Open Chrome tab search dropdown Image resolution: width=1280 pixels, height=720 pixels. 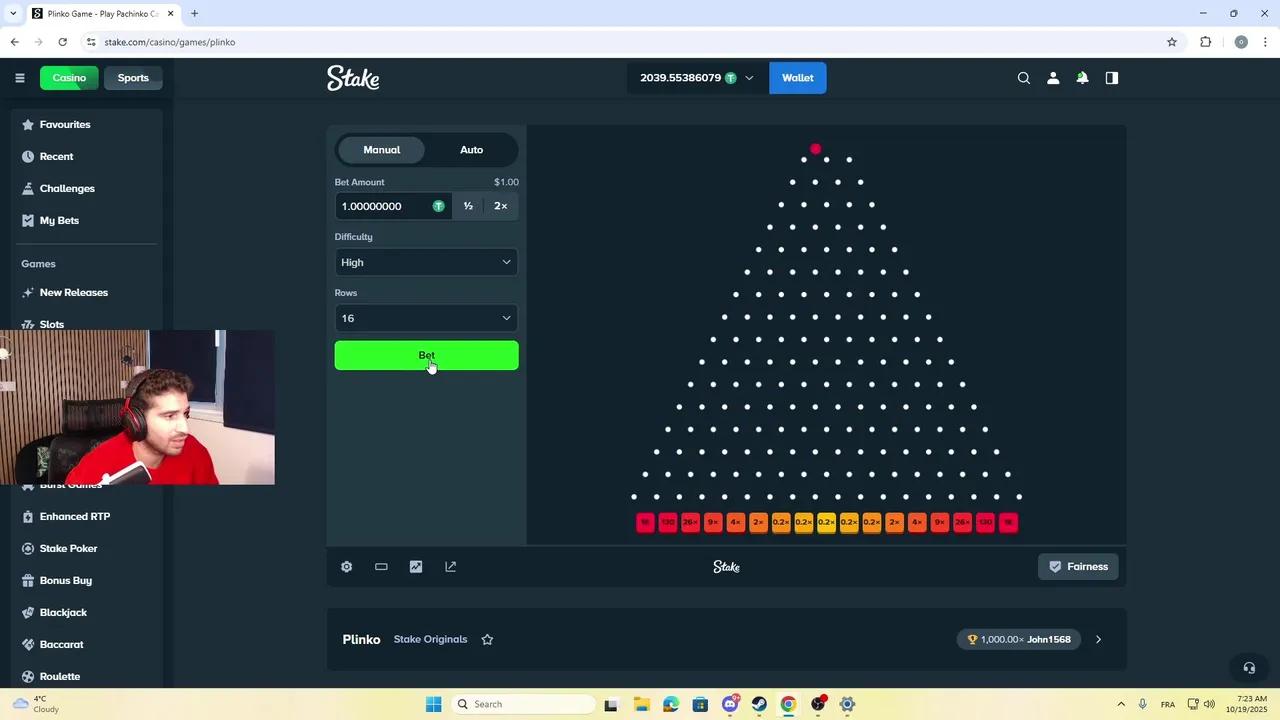tap(13, 13)
